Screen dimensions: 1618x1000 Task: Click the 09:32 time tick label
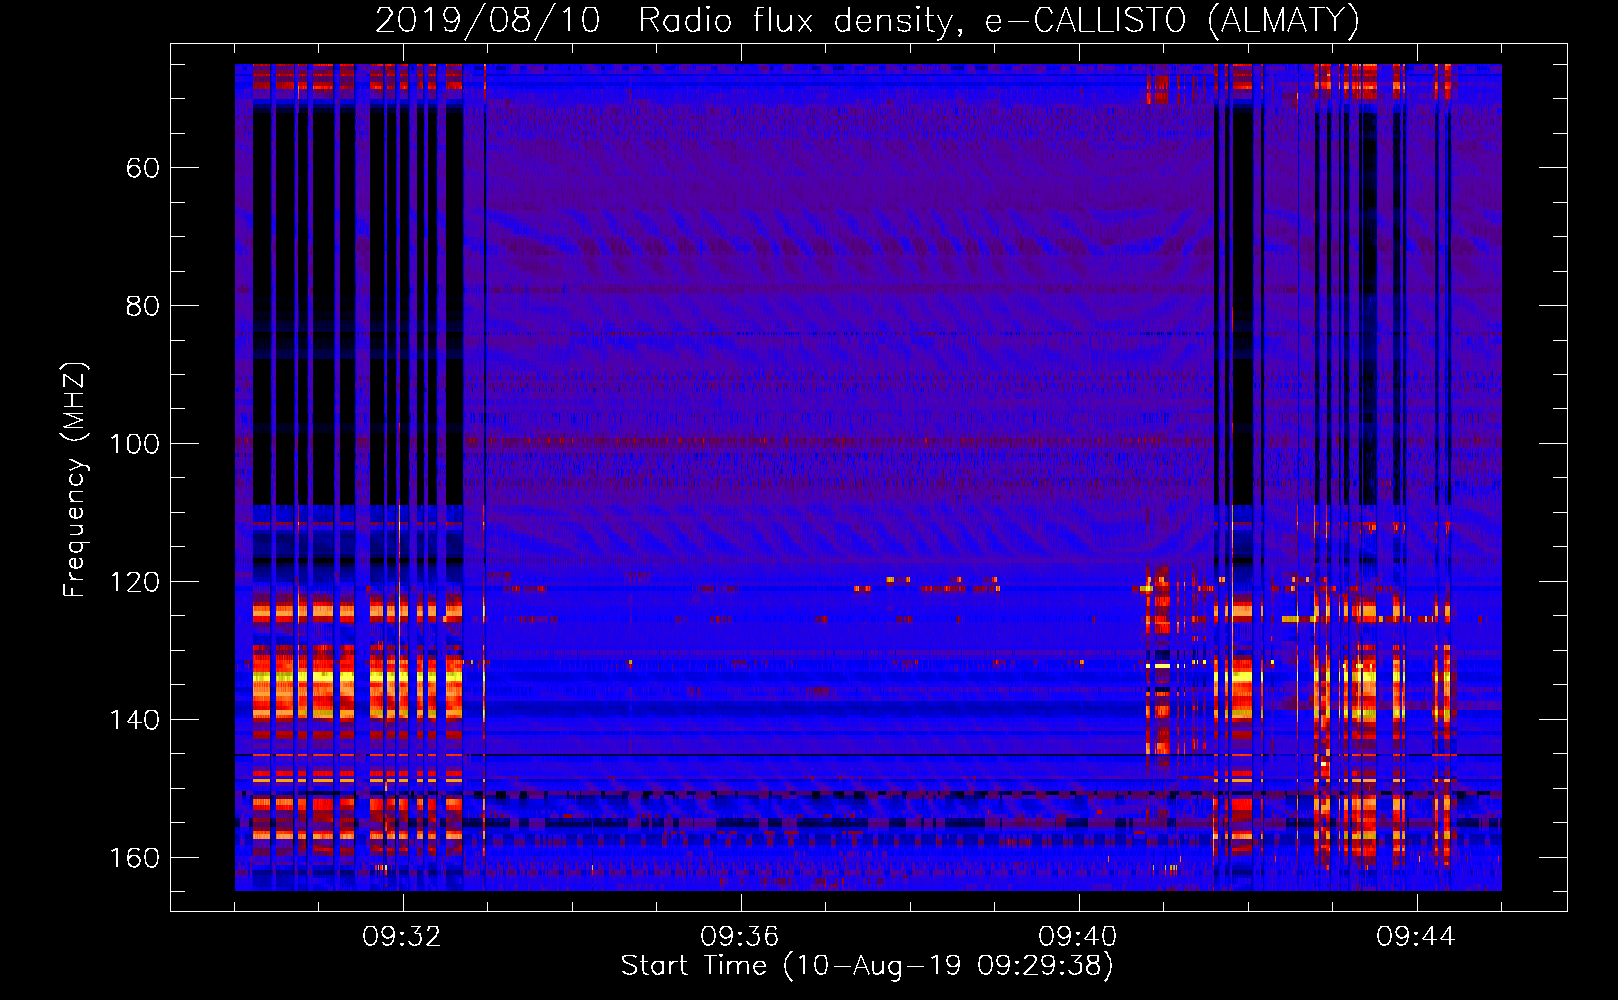pyautogui.click(x=402, y=937)
